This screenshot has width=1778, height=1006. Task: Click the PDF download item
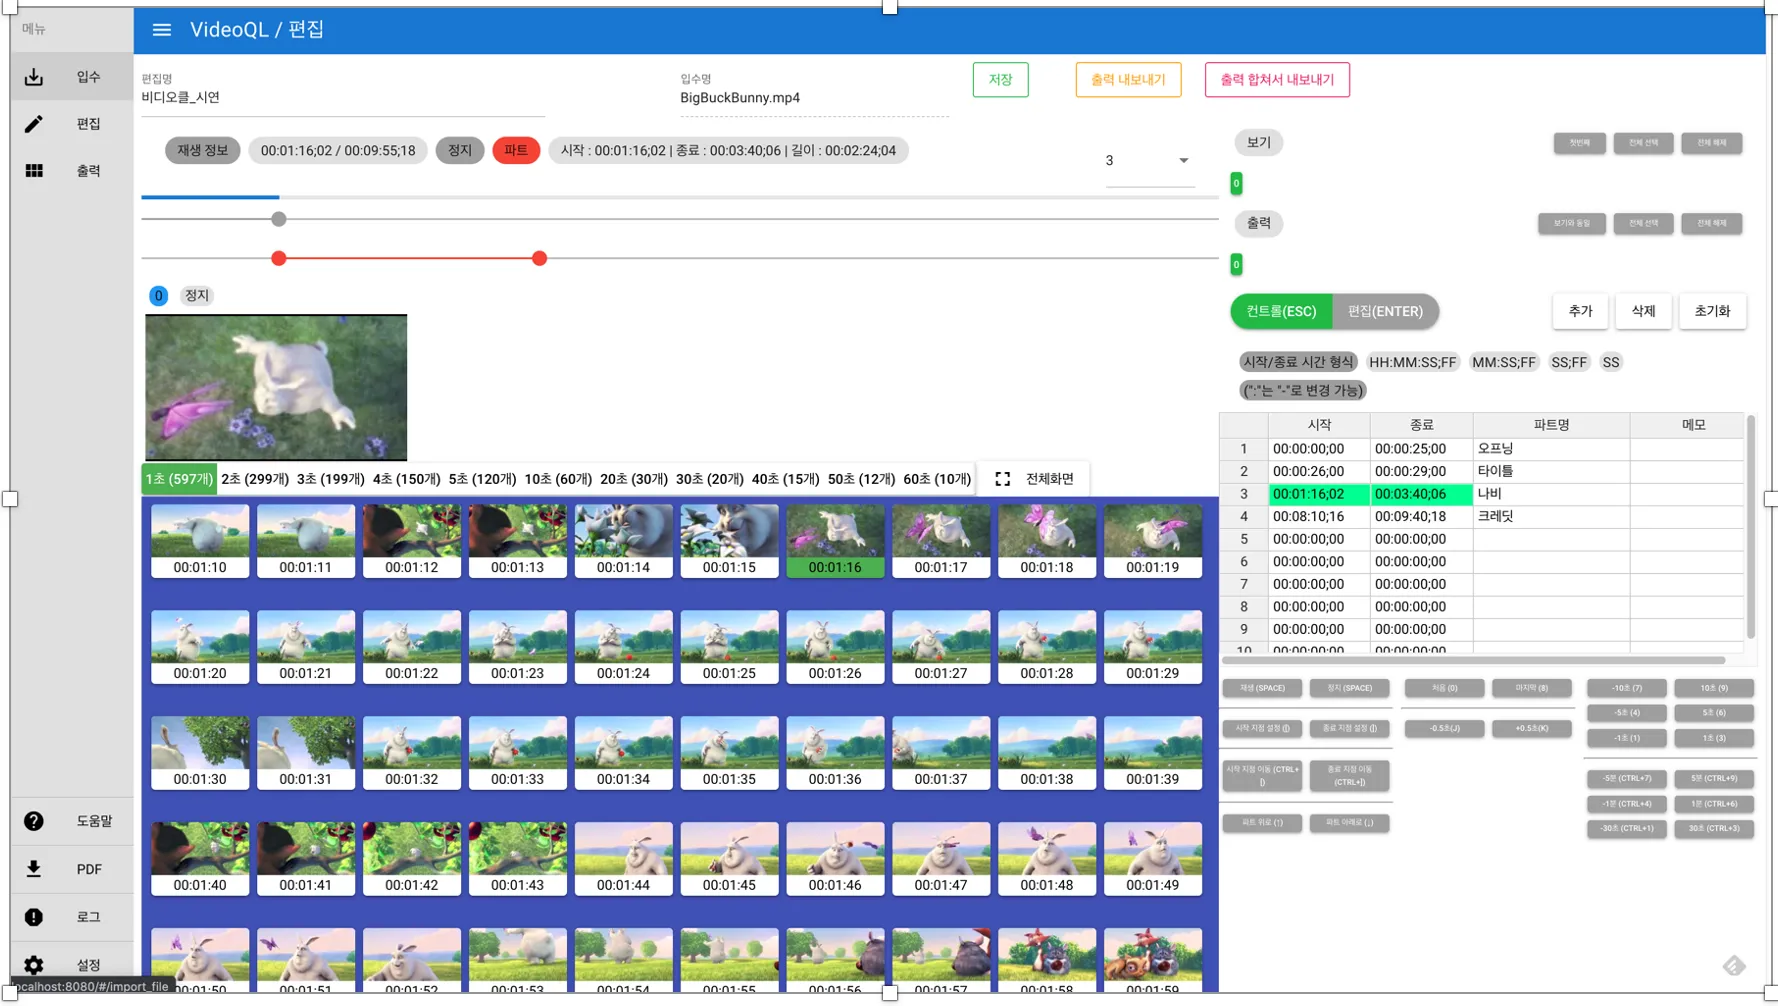(72, 869)
